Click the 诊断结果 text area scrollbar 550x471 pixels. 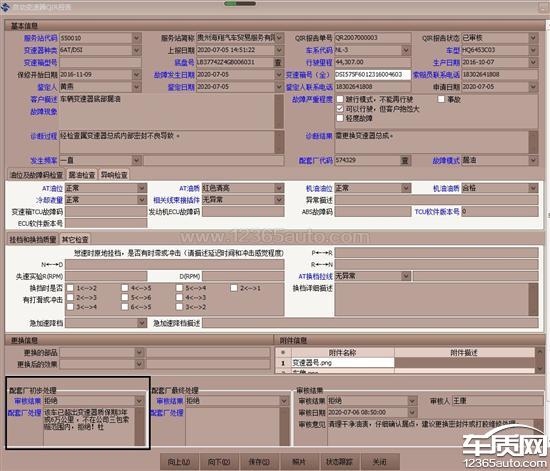pyautogui.click(x=533, y=142)
